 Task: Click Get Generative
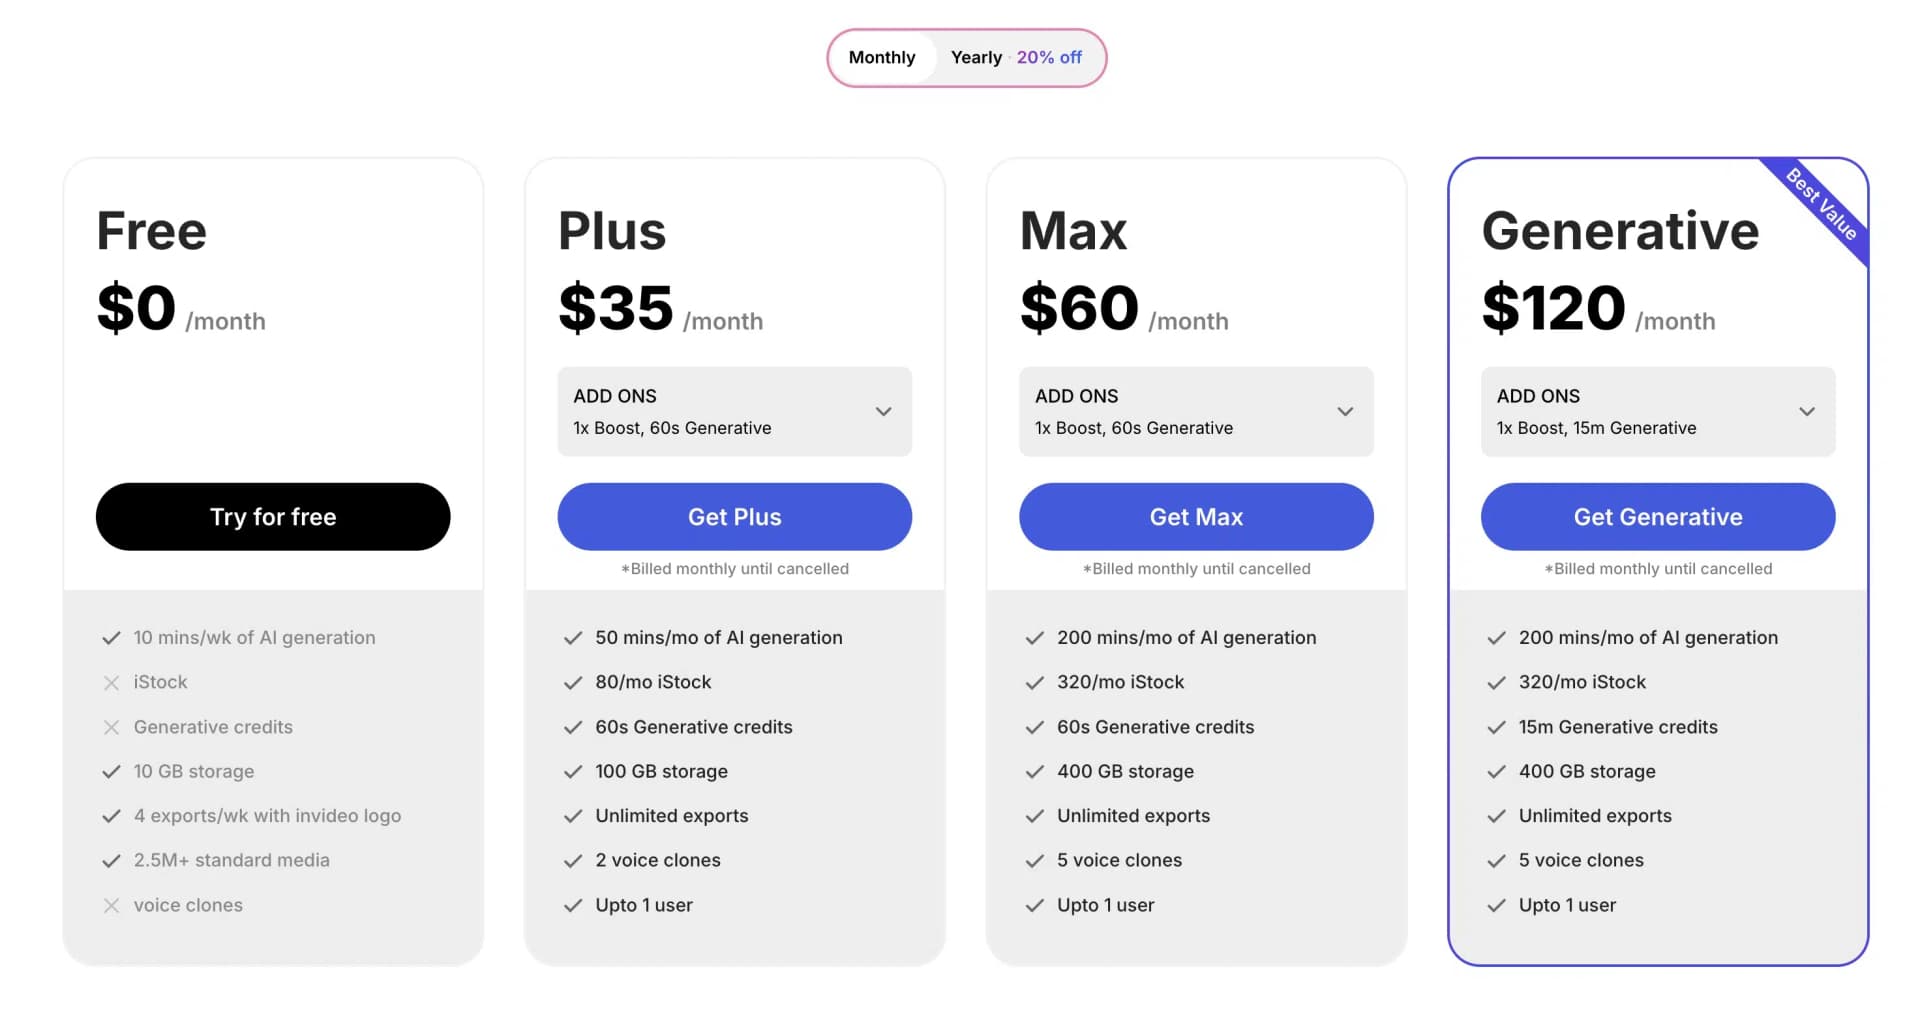point(1657,517)
